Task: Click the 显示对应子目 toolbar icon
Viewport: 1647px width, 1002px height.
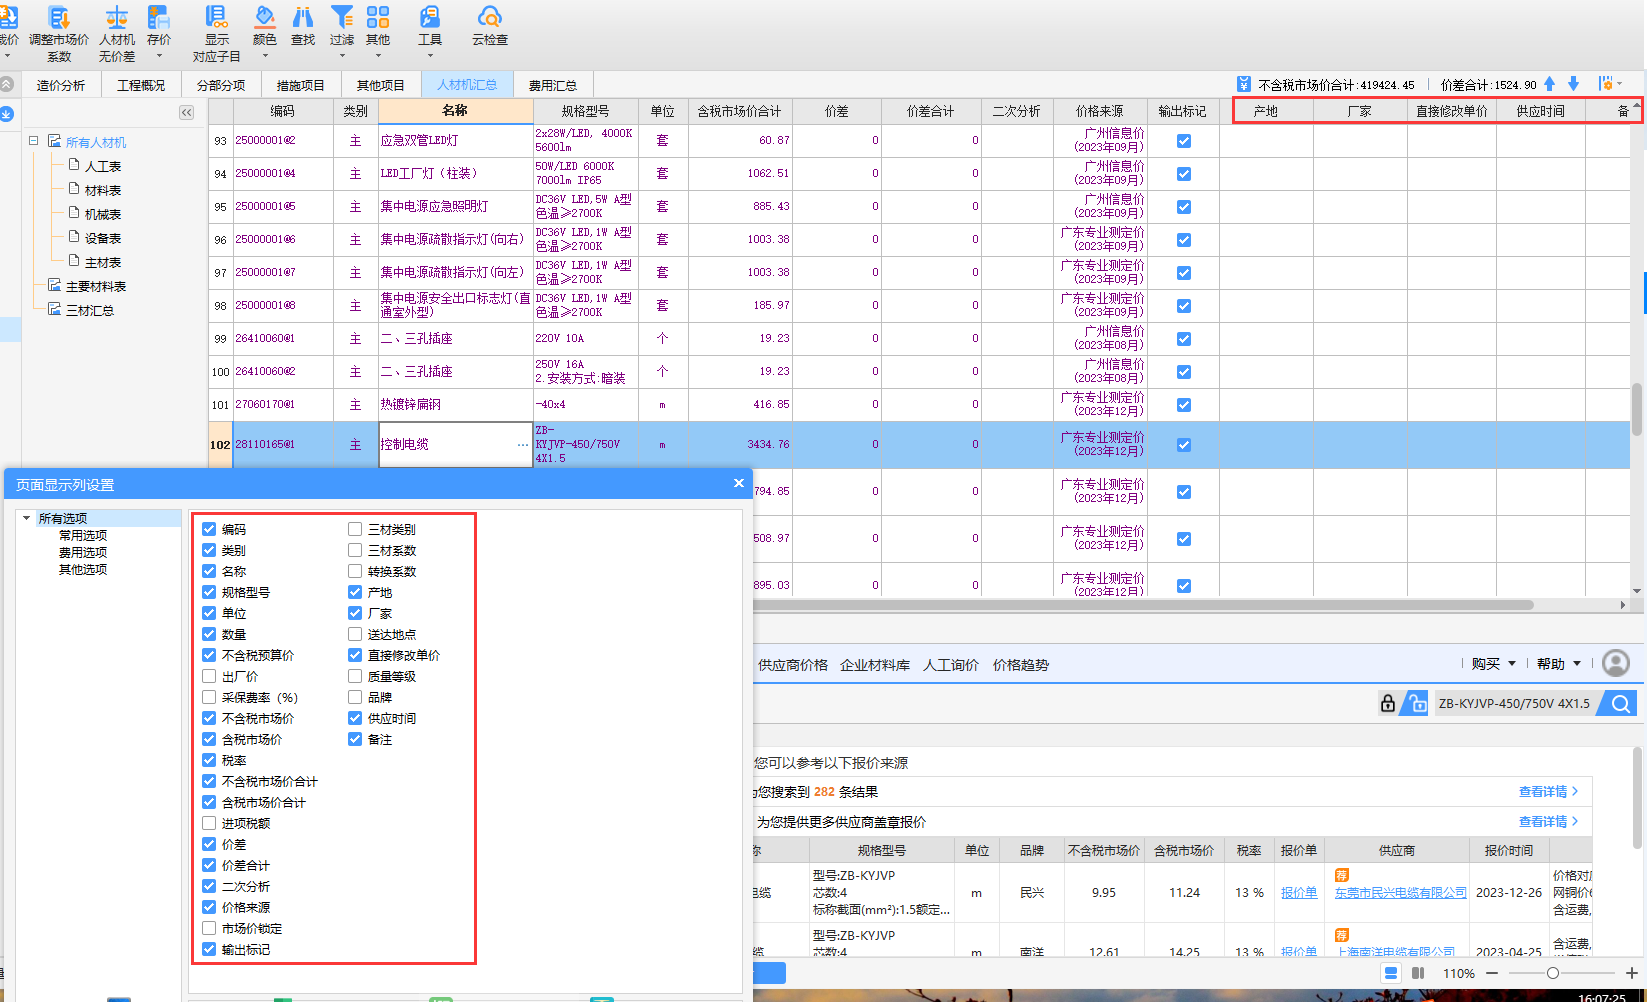Action: tap(216, 18)
